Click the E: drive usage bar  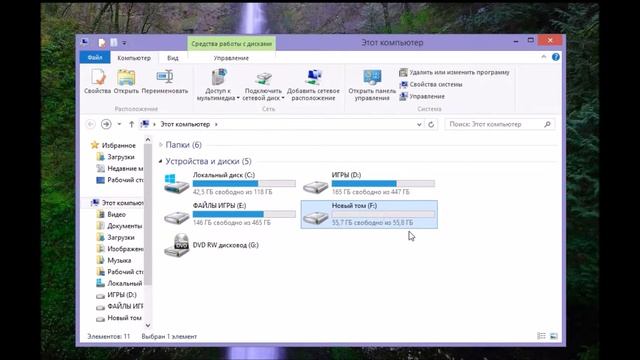[x=244, y=214]
